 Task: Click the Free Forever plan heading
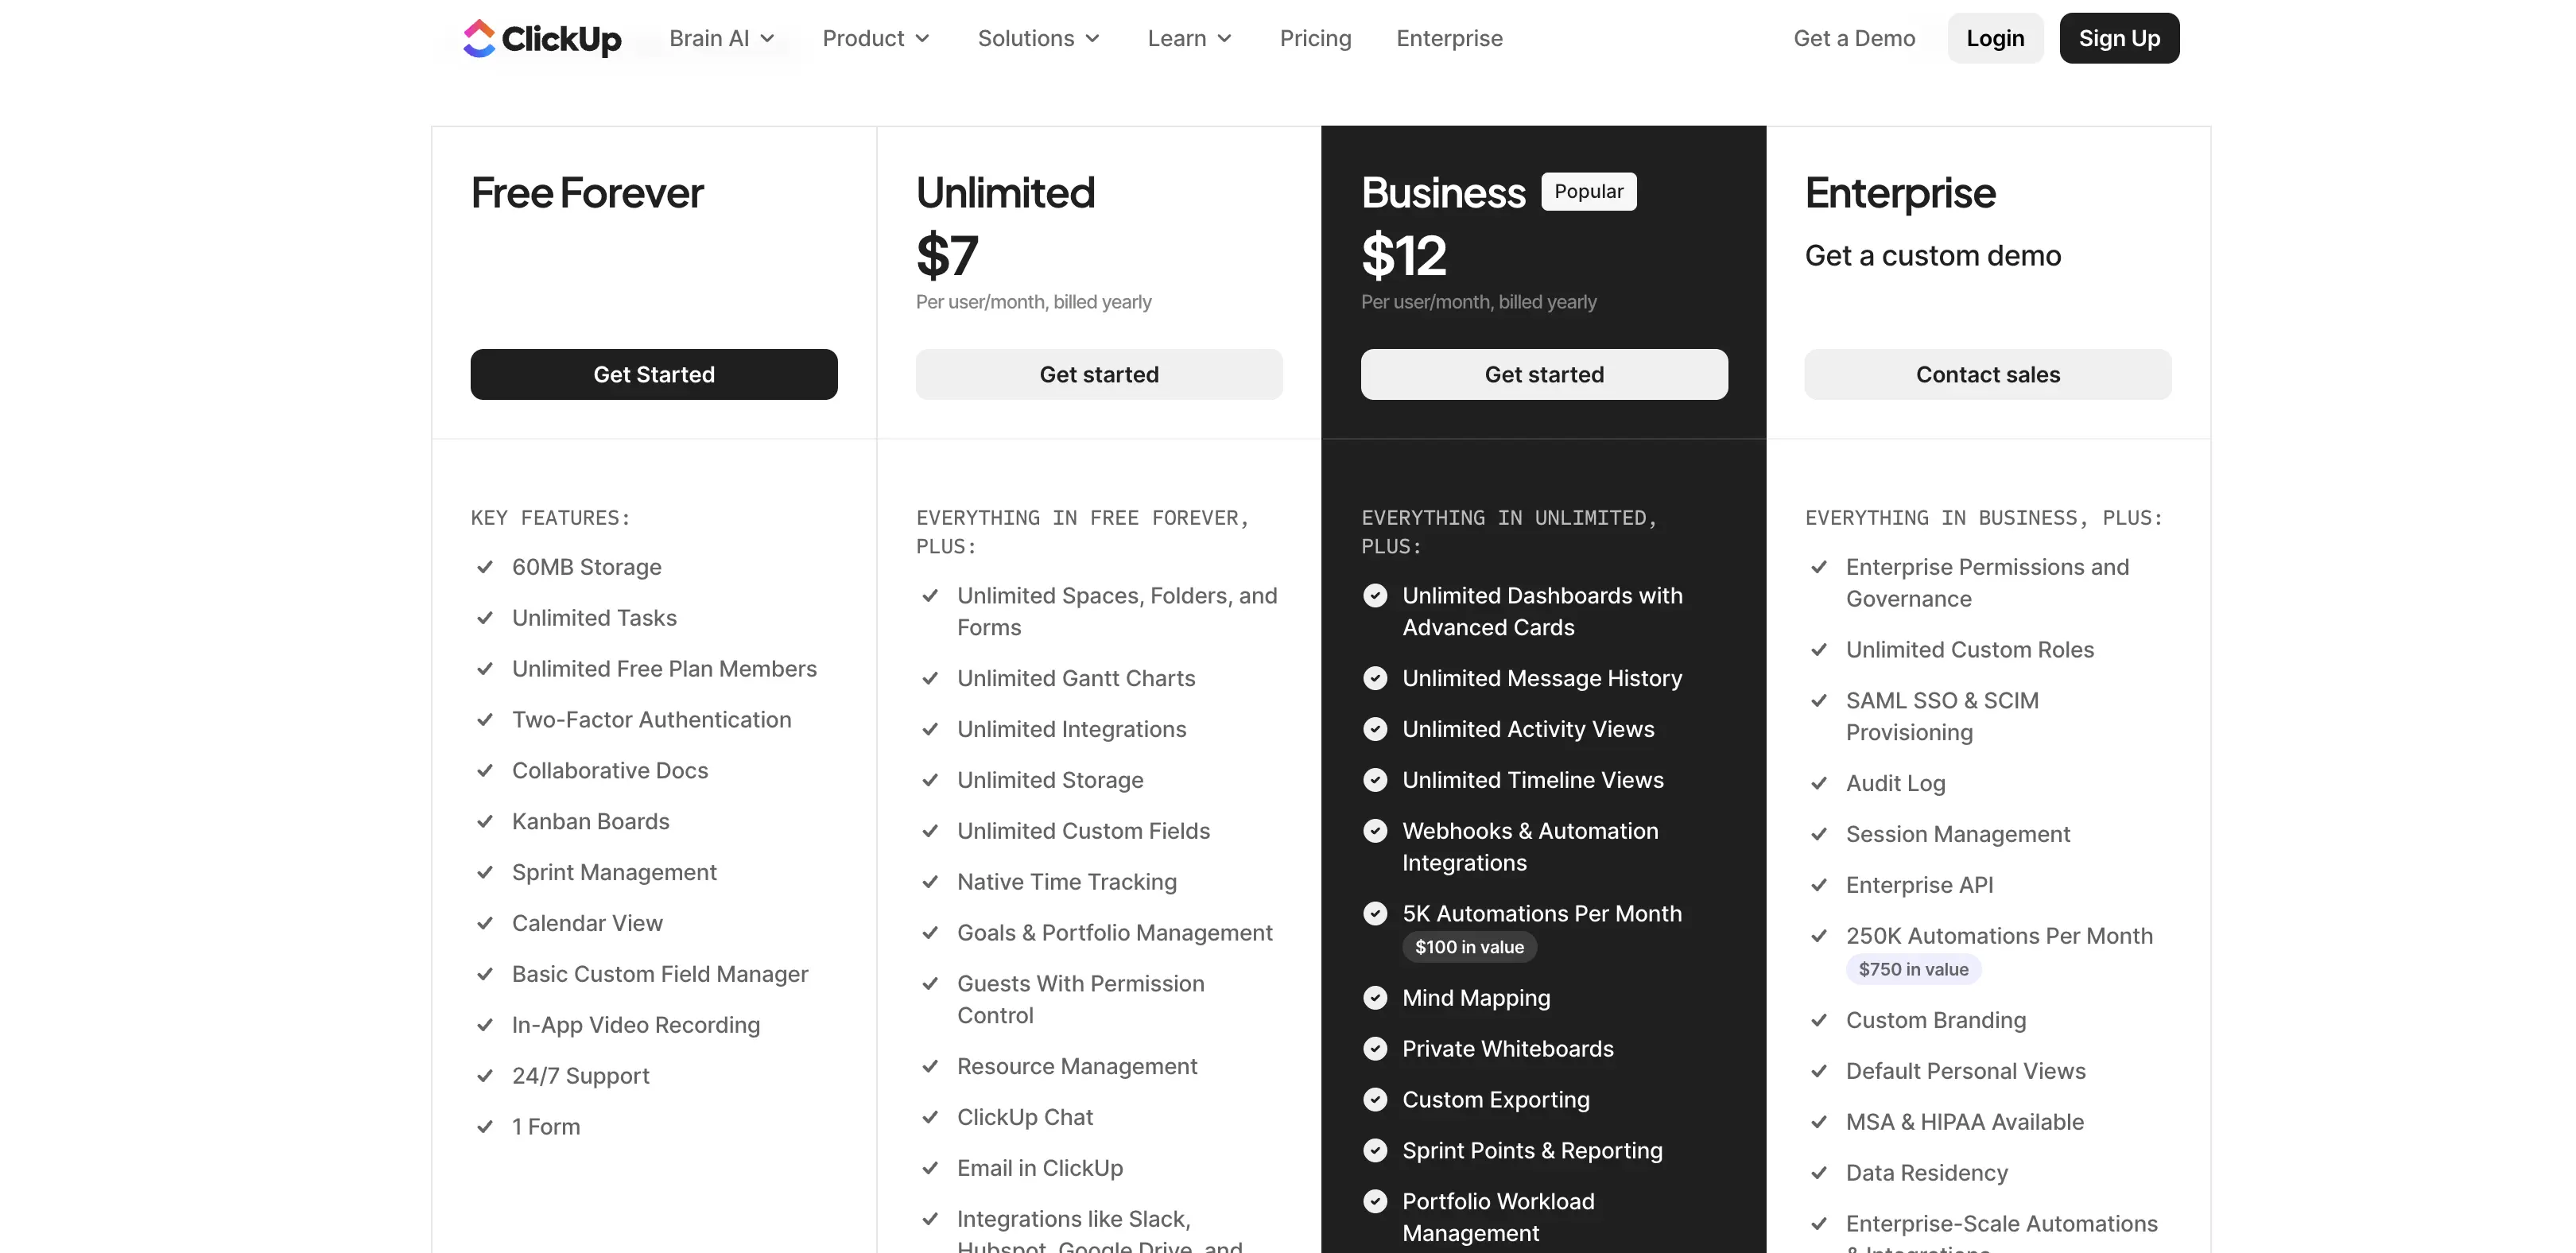[587, 193]
